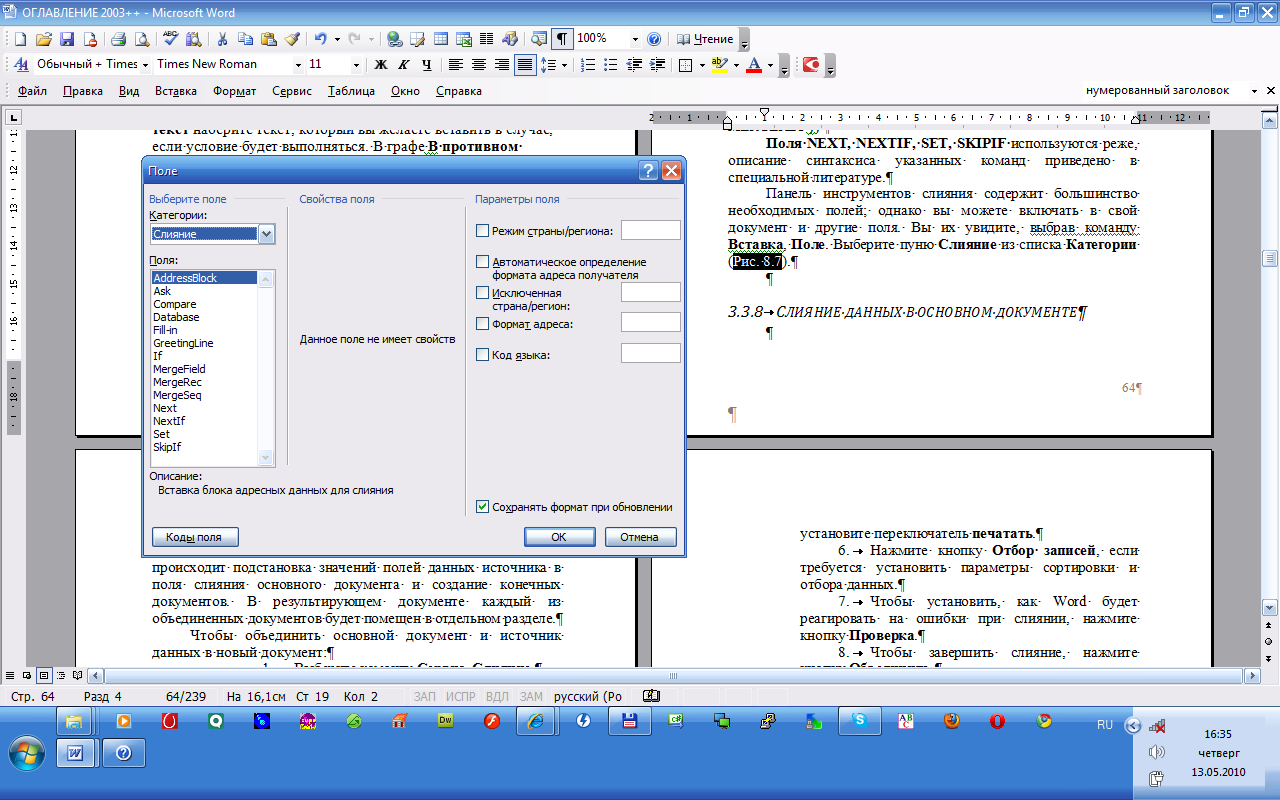Check 'Автоматическое определение формата адреса получателя'

pyautogui.click(x=483, y=262)
